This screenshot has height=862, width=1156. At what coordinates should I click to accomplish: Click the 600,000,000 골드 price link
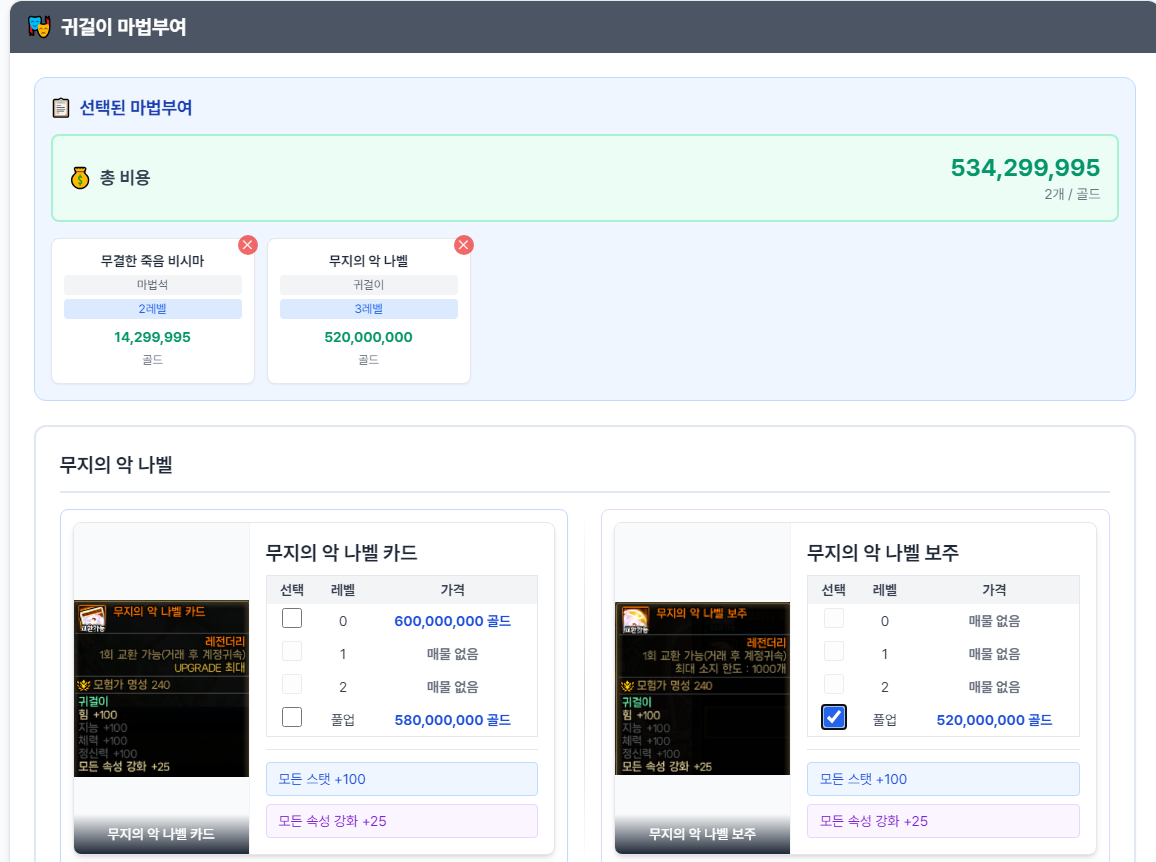click(452, 621)
